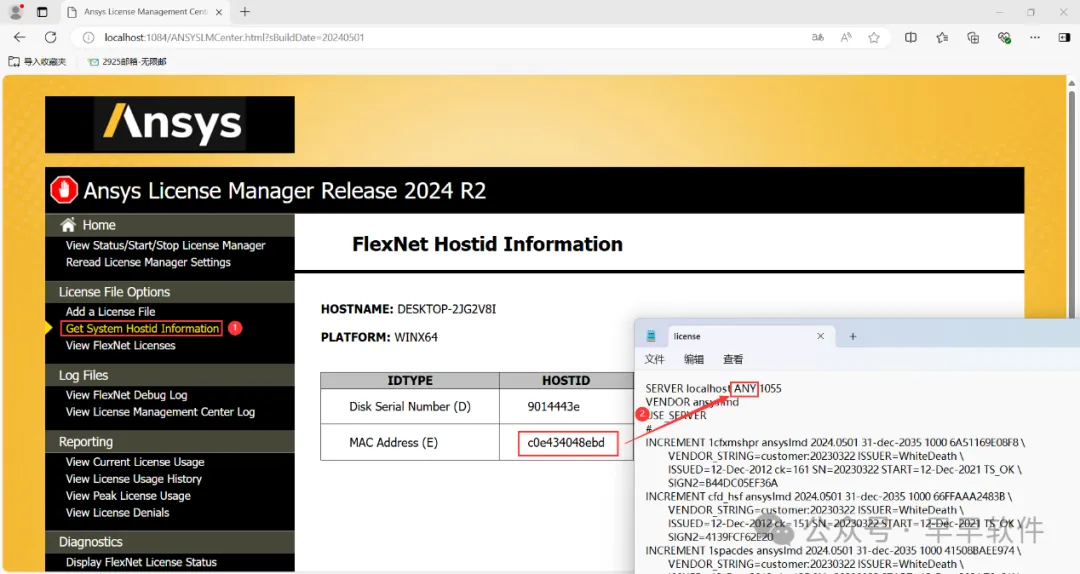
Task: Click the Notepad app icon in license window
Action: 651,336
